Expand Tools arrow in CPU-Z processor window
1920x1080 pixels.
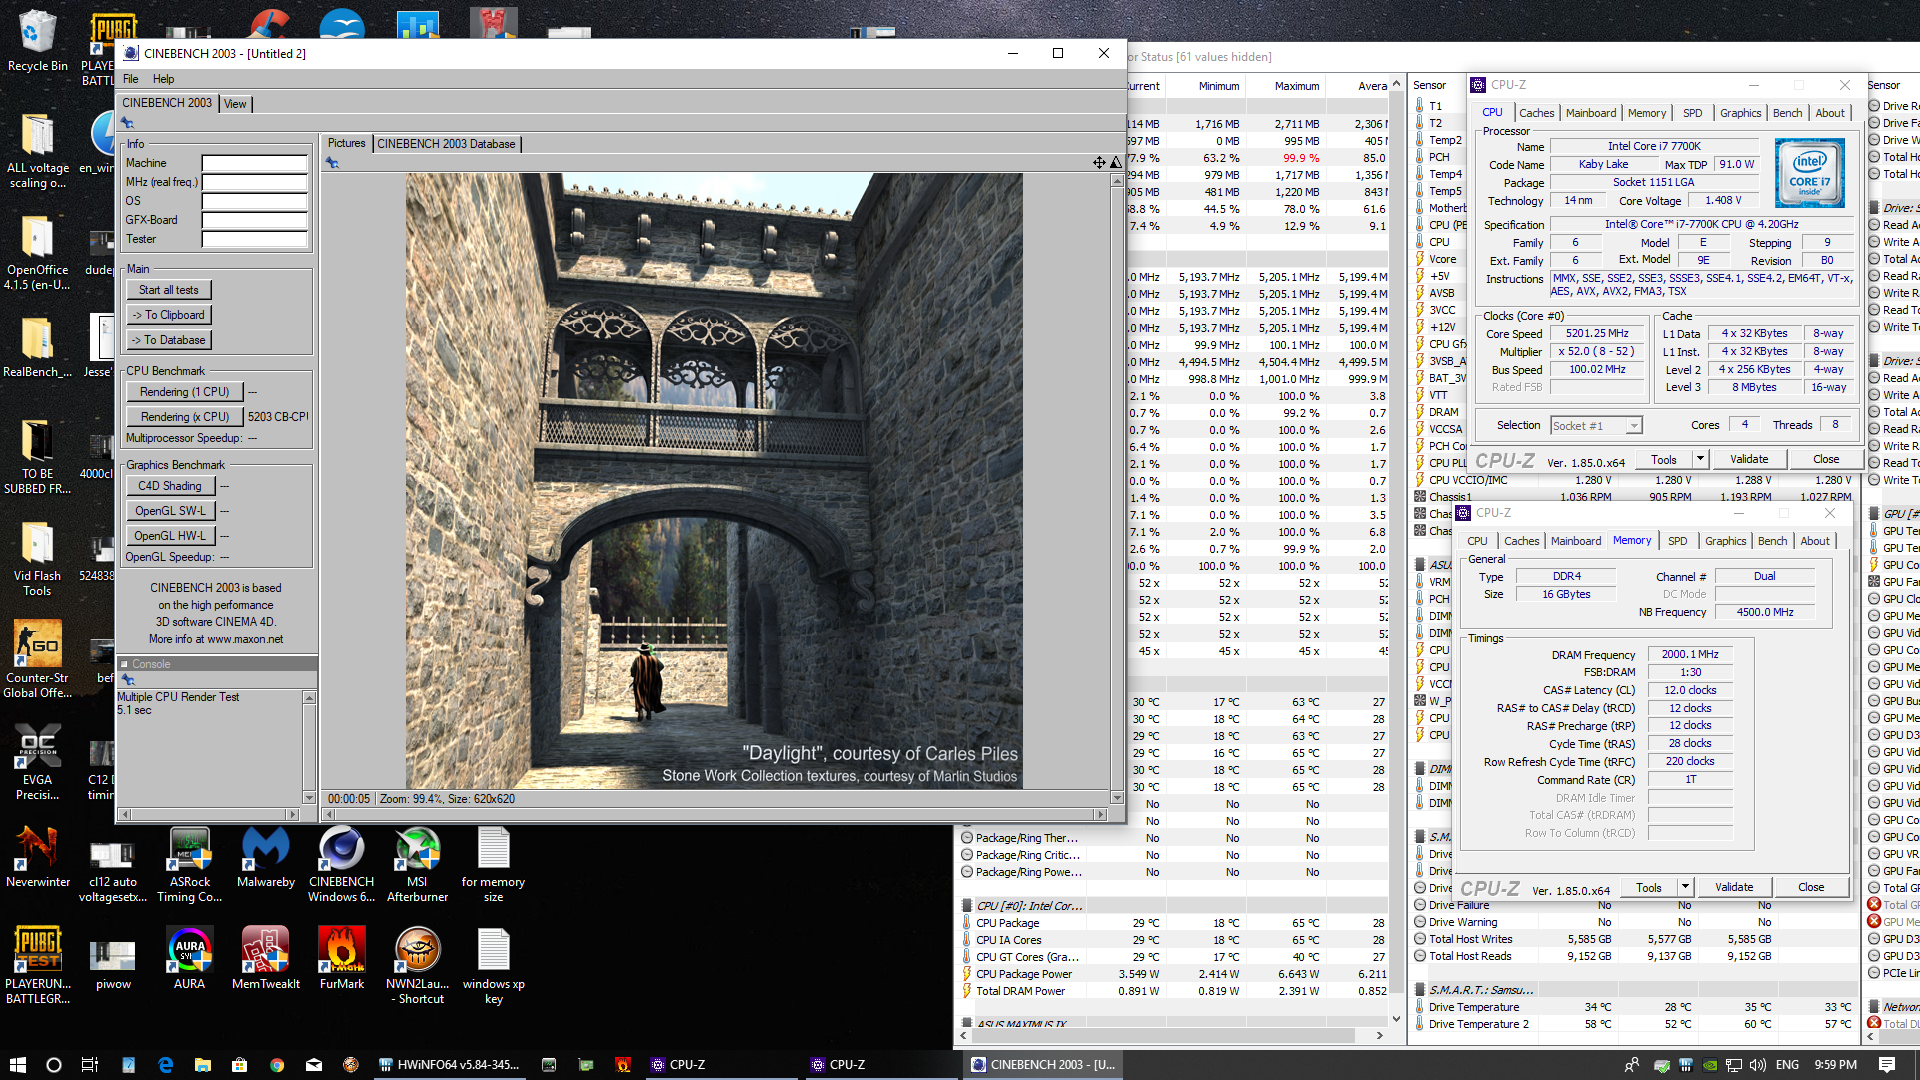1700,460
